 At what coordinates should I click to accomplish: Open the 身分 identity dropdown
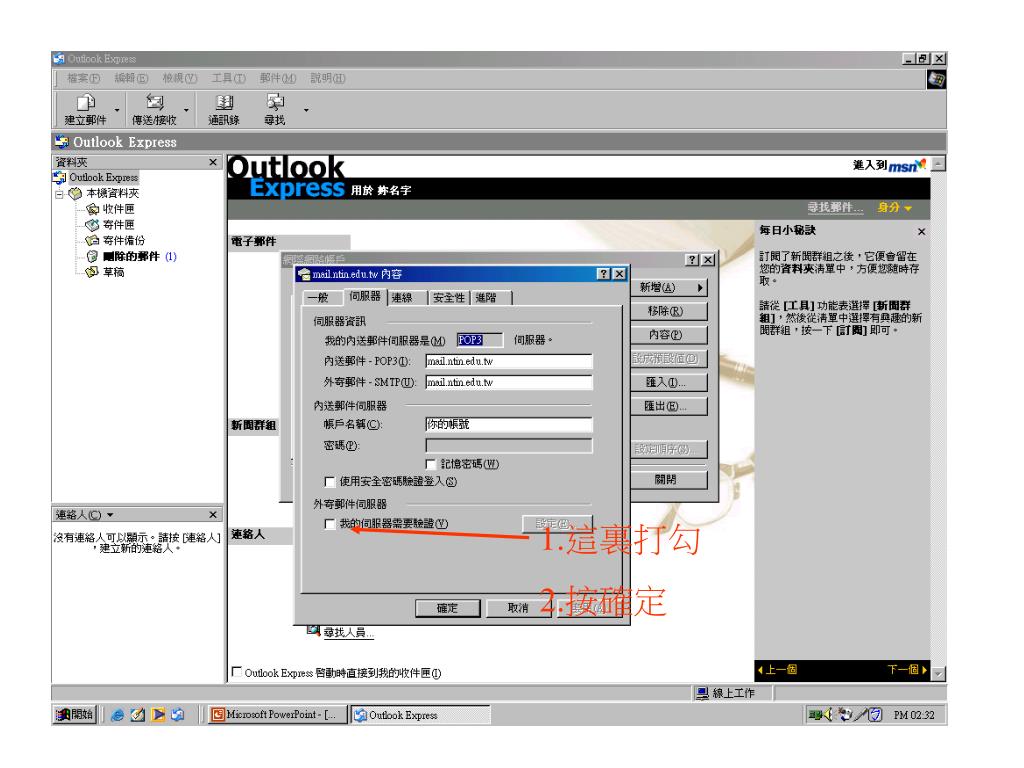pos(894,207)
